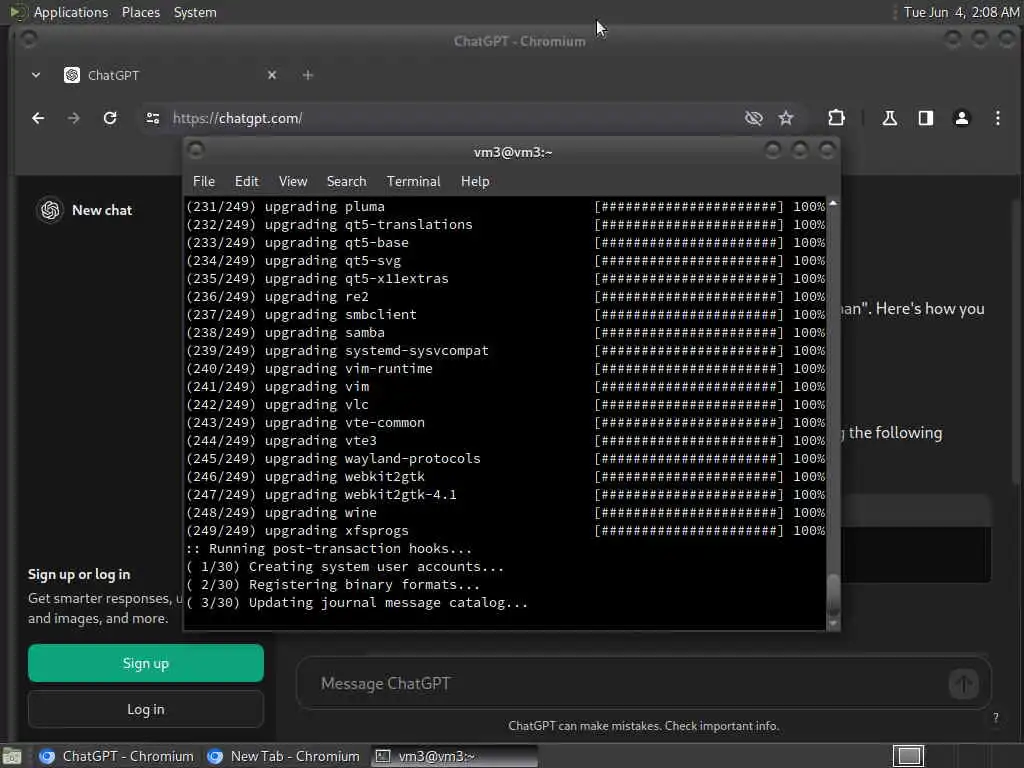Reload the ChatGPT page

pyautogui.click(x=110, y=118)
